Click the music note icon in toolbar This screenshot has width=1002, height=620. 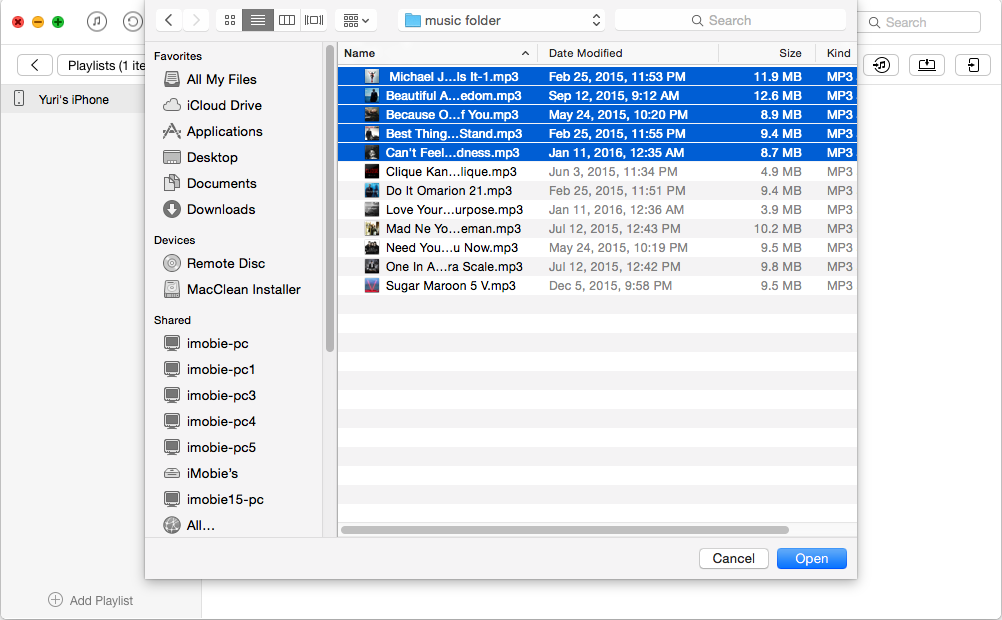click(x=97, y=21)
